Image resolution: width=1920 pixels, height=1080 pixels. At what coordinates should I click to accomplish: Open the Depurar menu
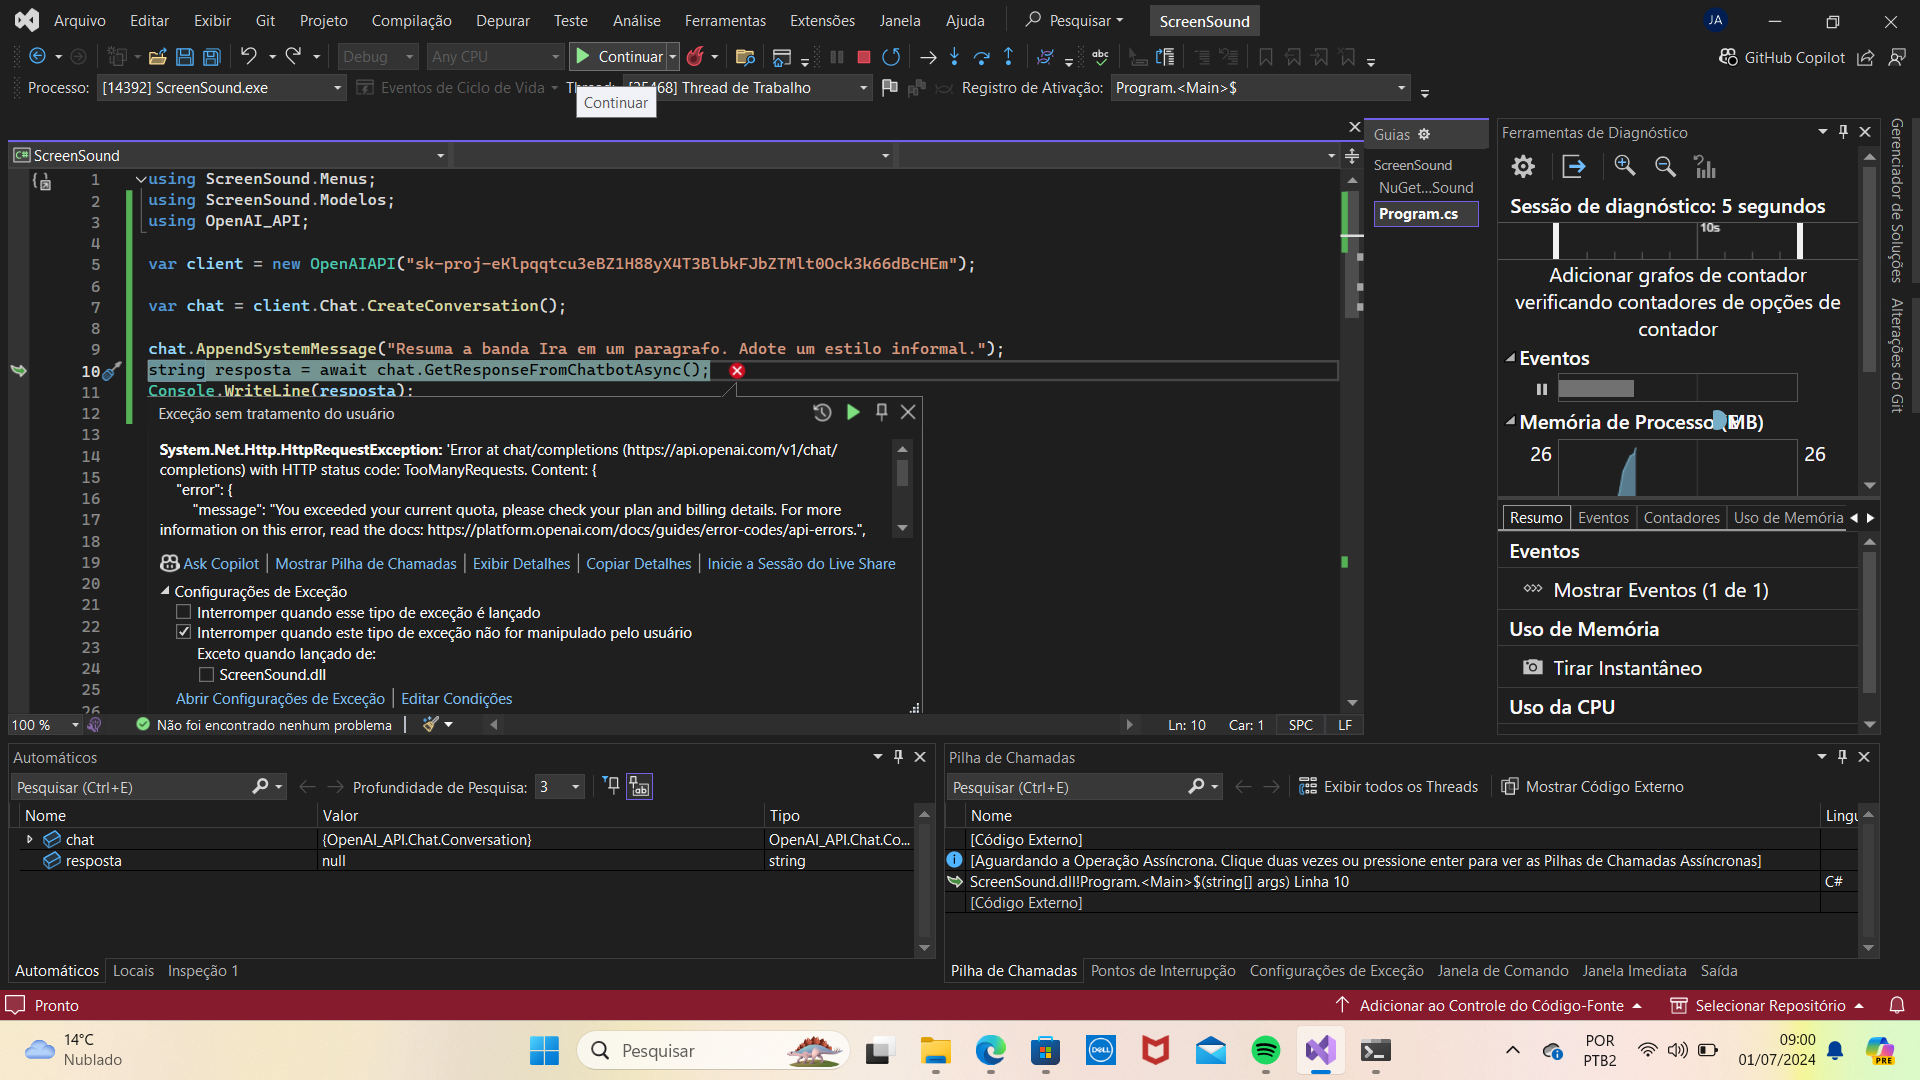tap(502, 20)
